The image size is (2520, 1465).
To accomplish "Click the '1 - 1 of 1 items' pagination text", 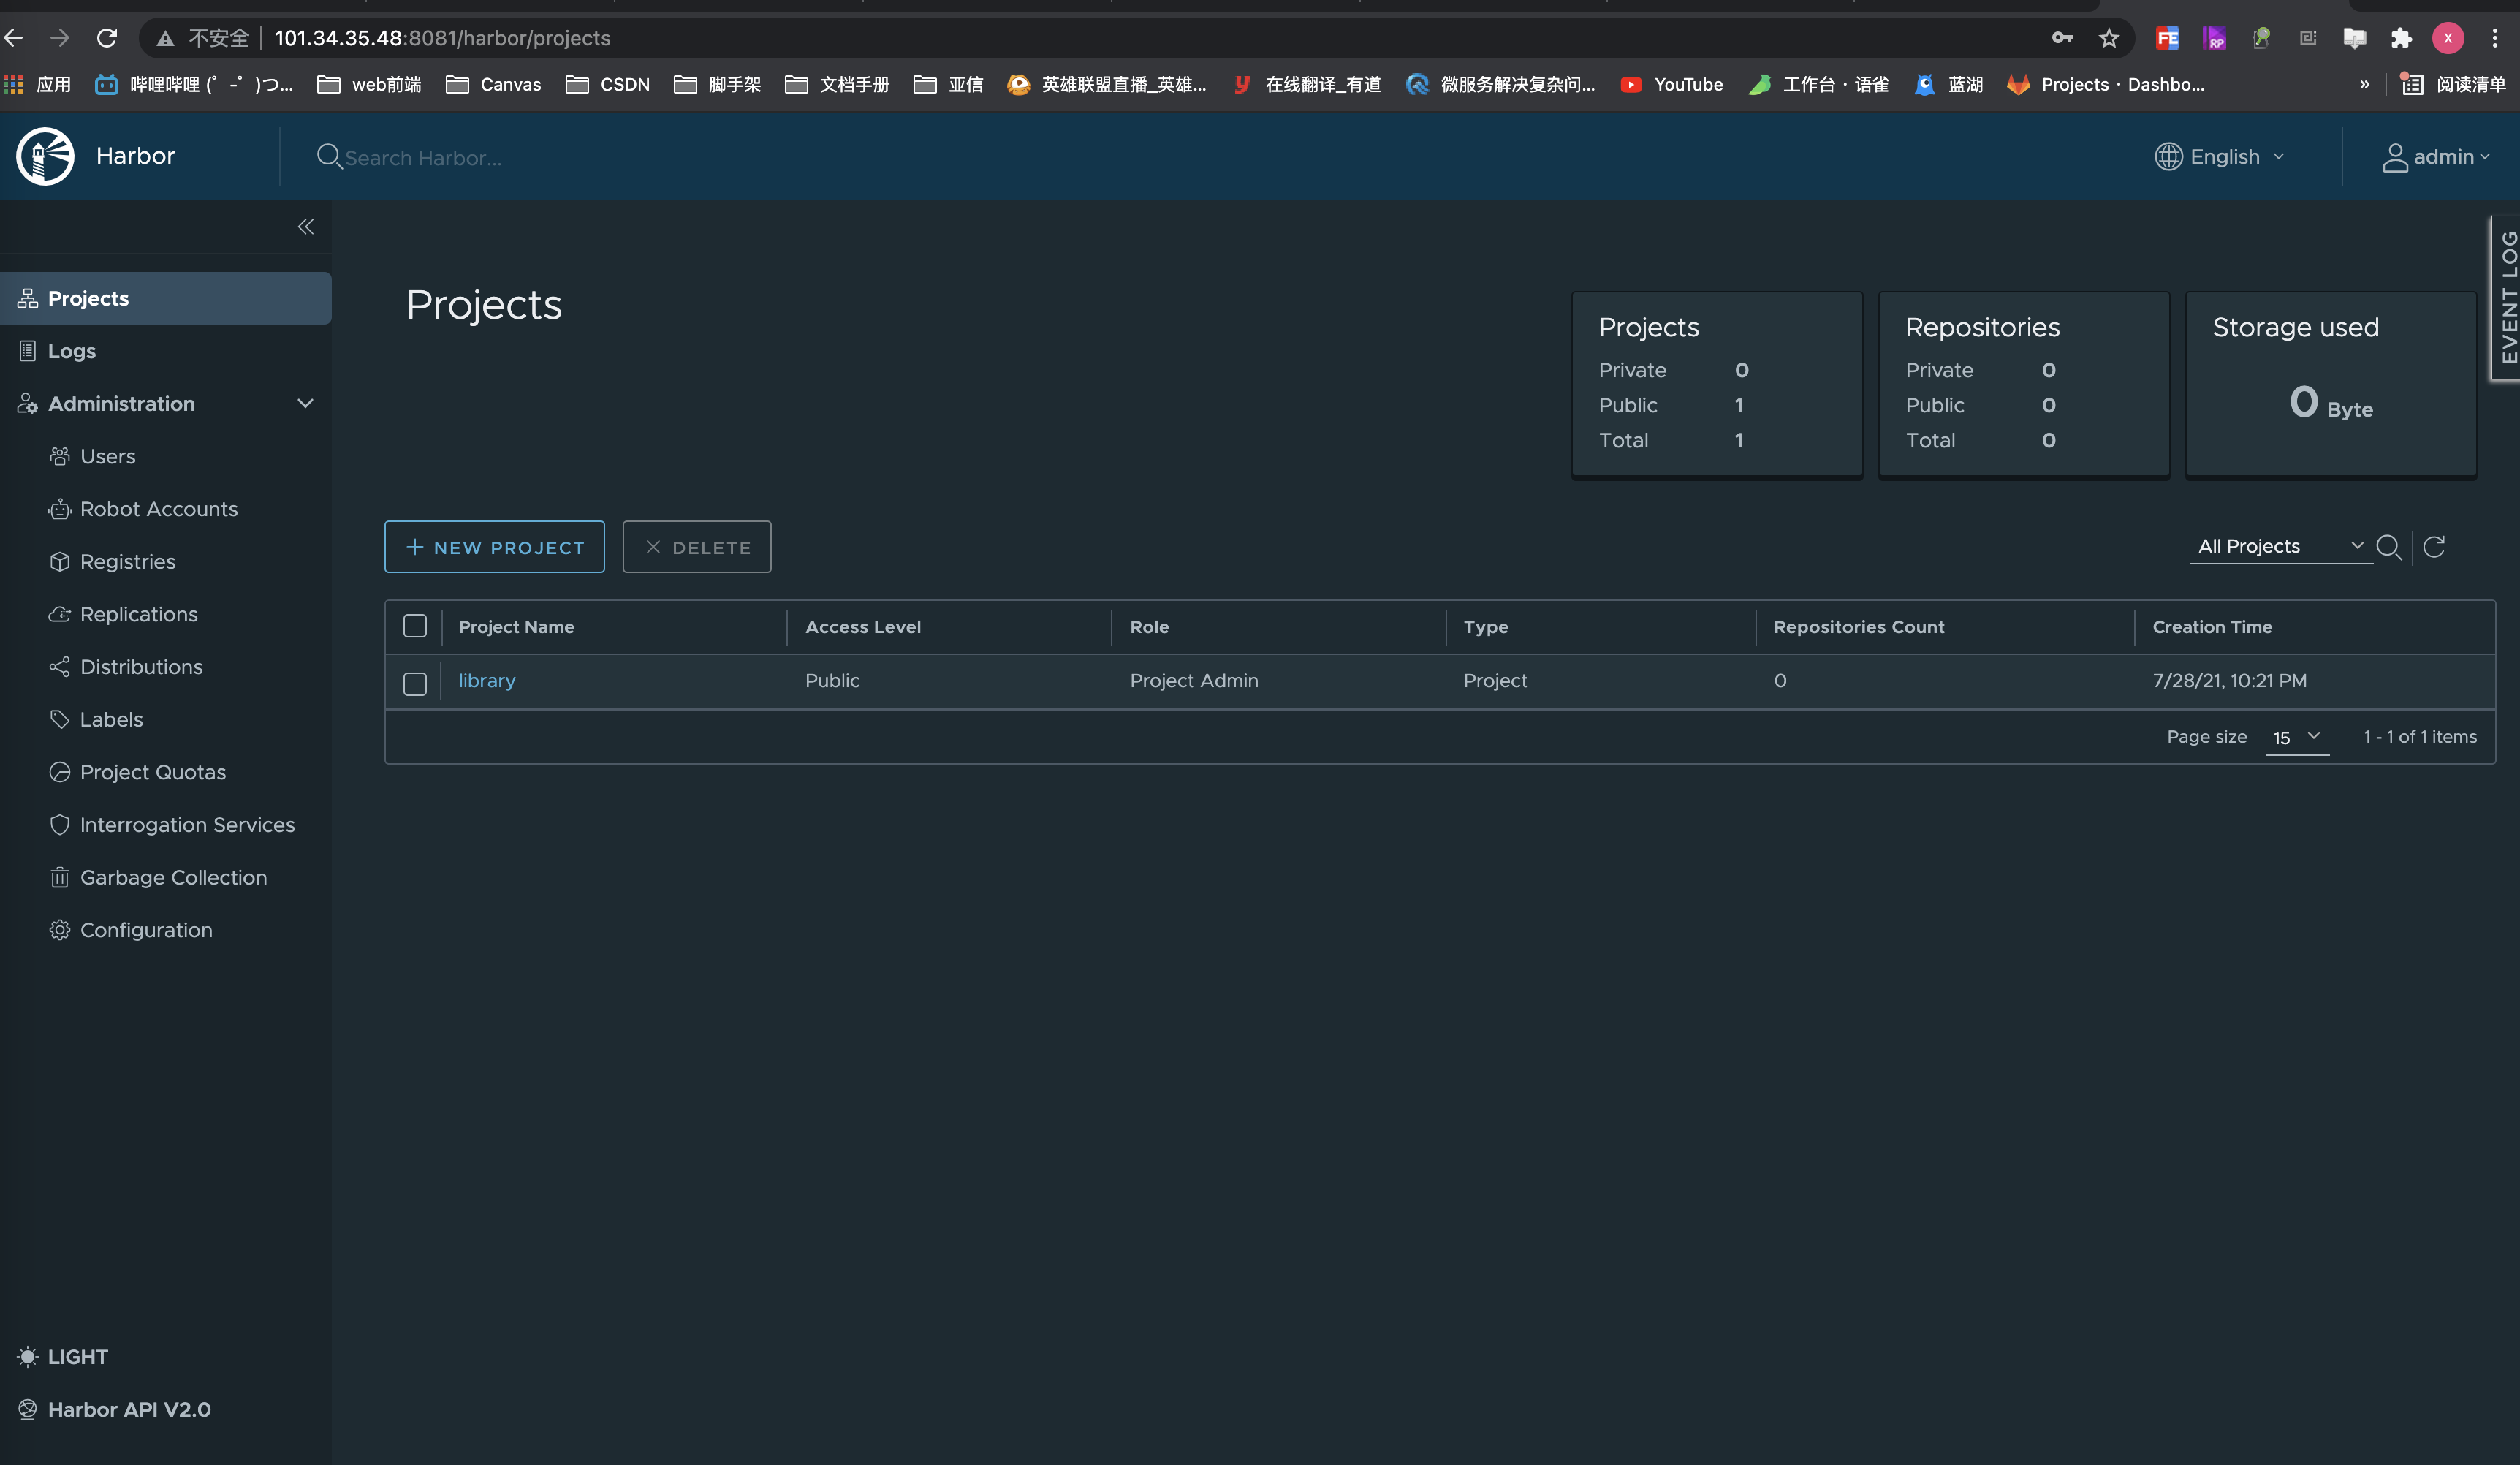I will 2420,737.
